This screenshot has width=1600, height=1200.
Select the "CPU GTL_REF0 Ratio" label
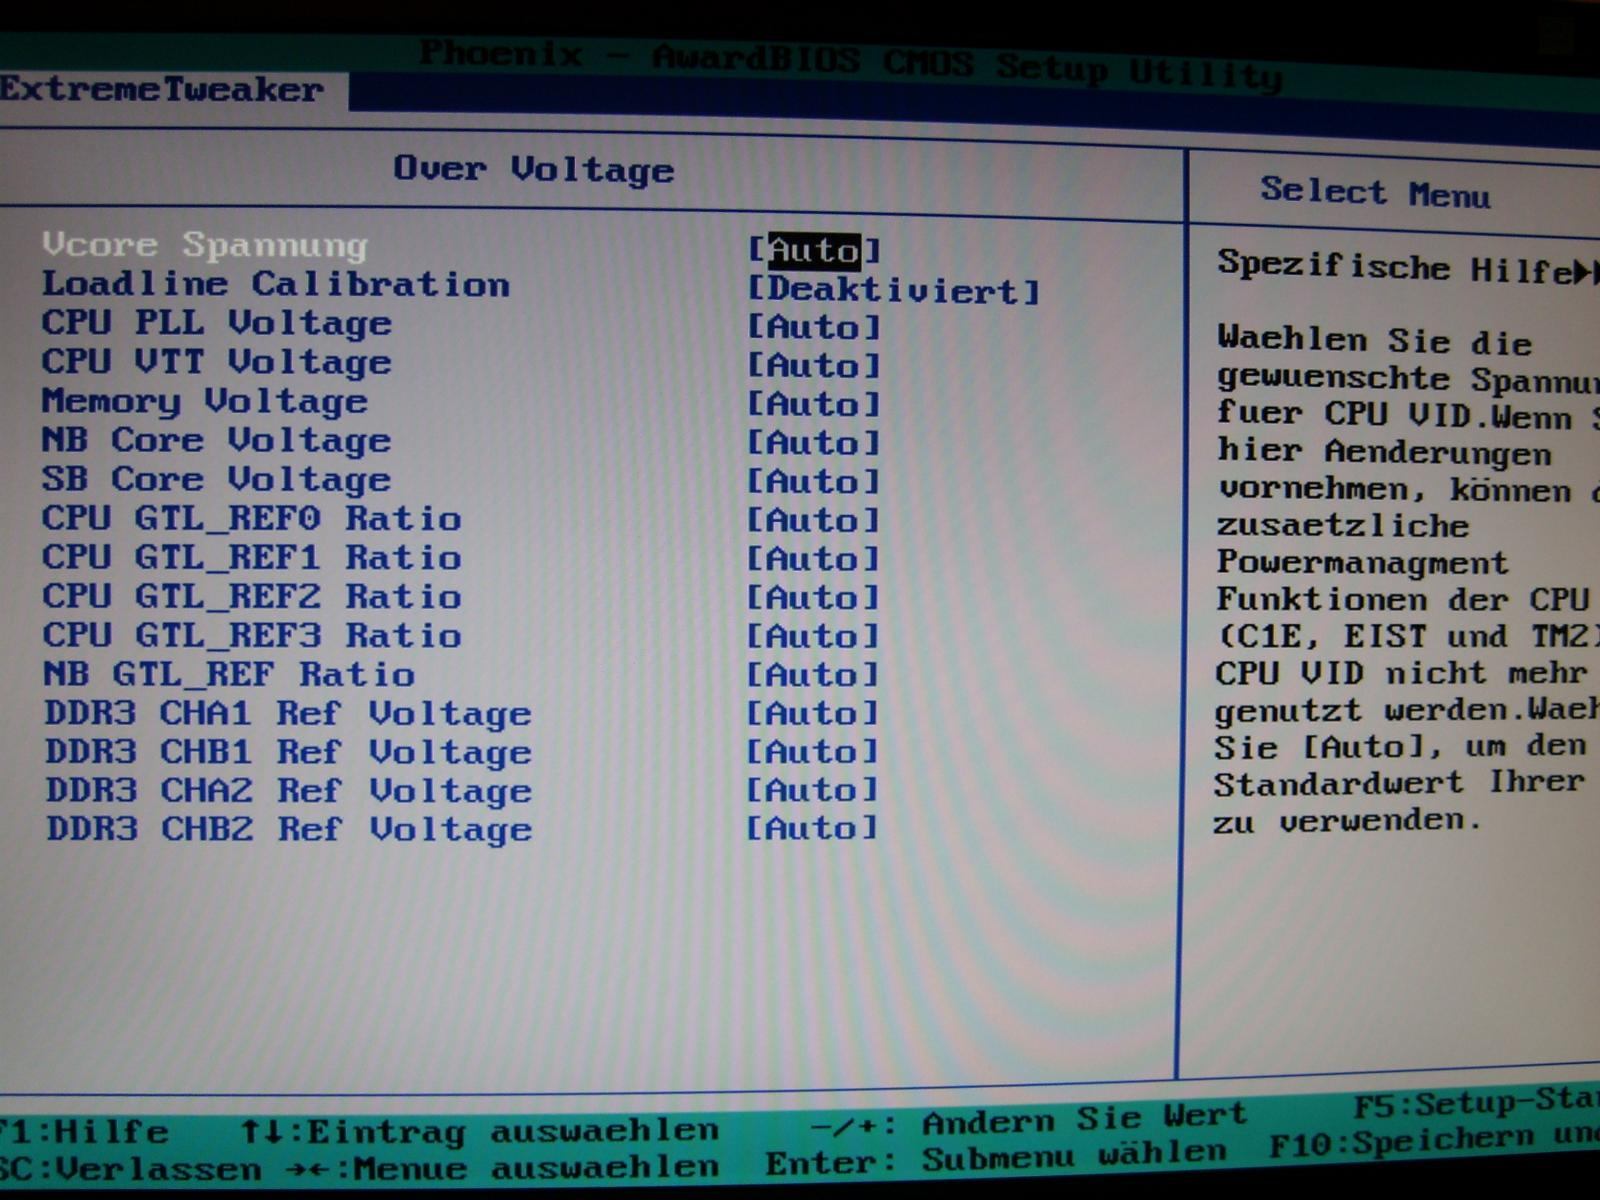pyautogui.click(x=252, y=518)
